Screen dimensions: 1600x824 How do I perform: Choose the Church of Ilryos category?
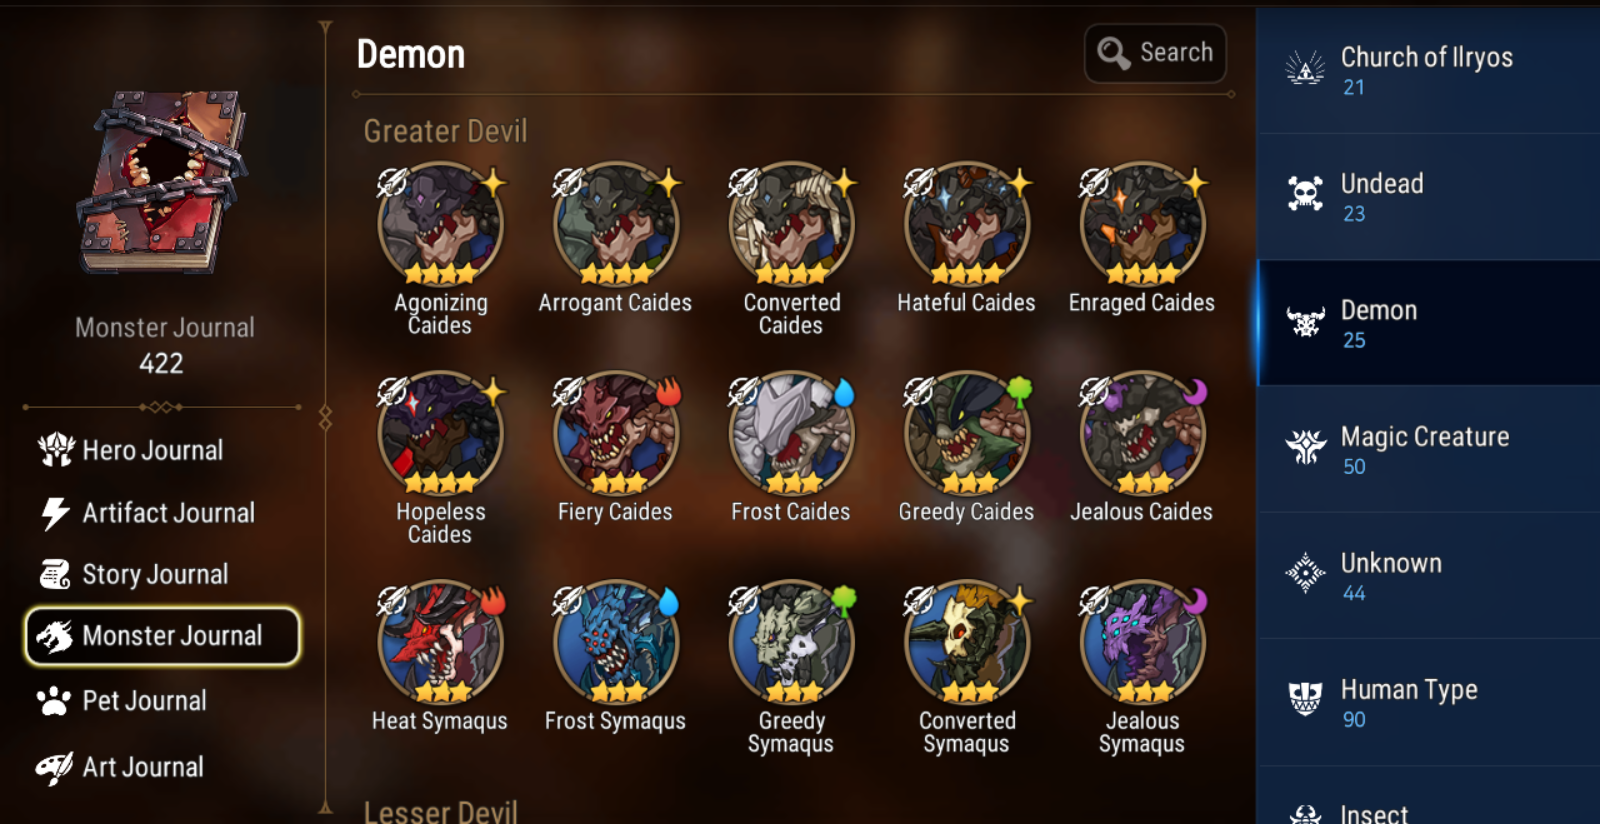point(1428,70)
